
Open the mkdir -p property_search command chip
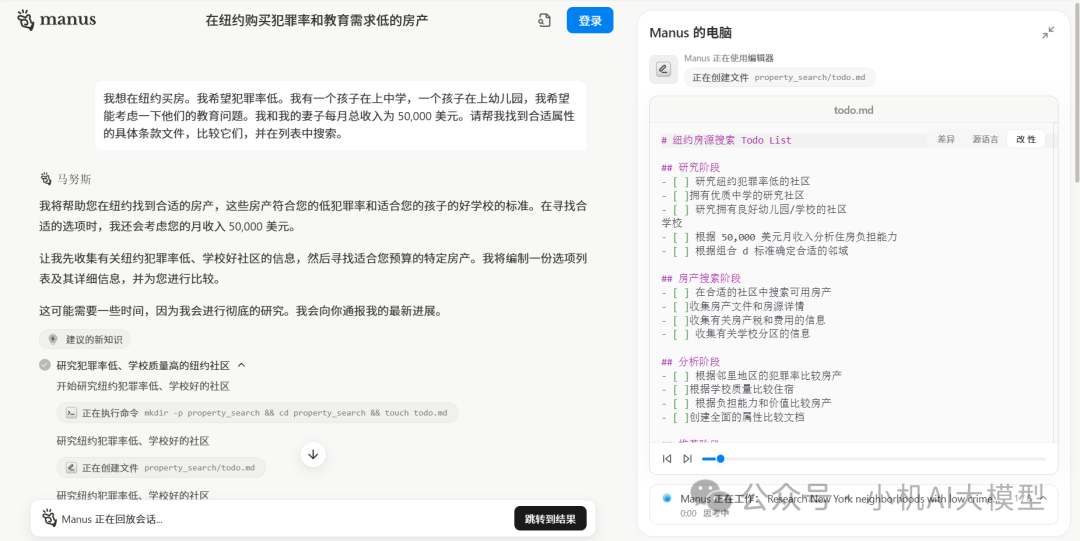257,413
